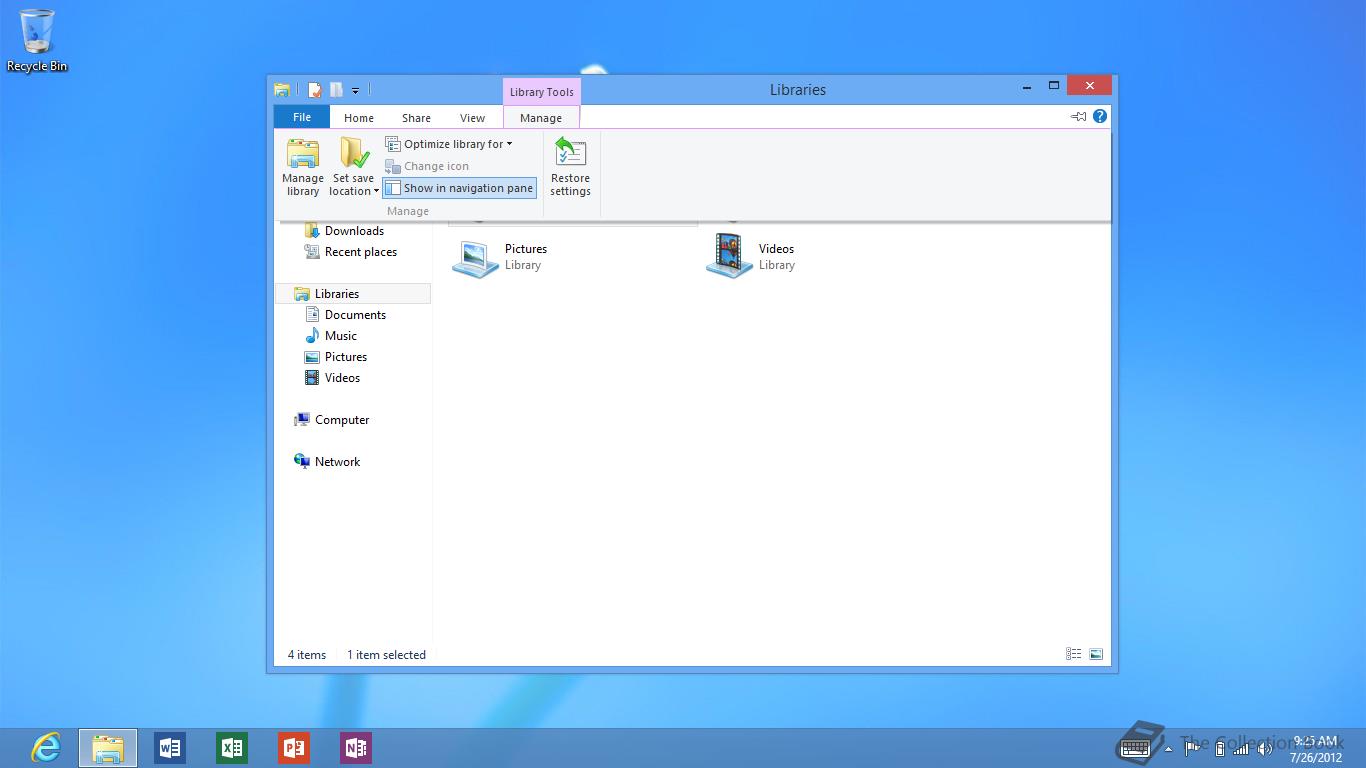Select Computer in the navigation pane
The height and width of the screenshot is (768, 1366).
331,420
